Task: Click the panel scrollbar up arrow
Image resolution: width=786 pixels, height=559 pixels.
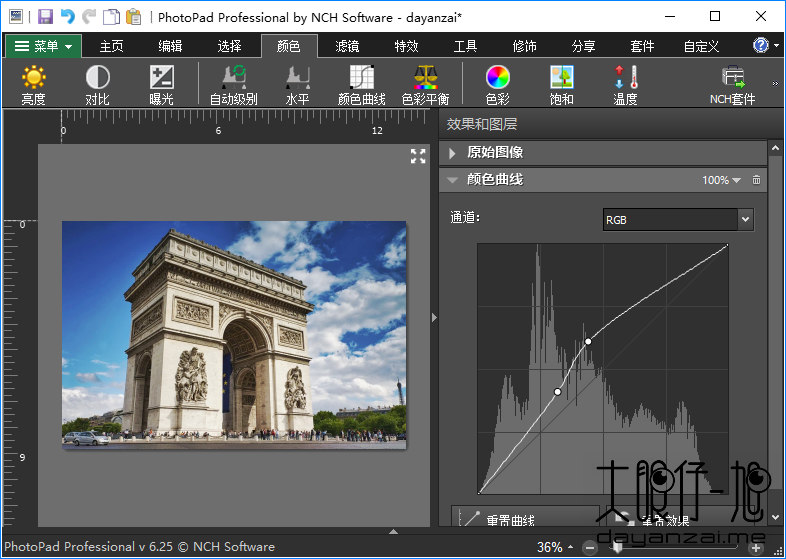Action: coord(775,148)
